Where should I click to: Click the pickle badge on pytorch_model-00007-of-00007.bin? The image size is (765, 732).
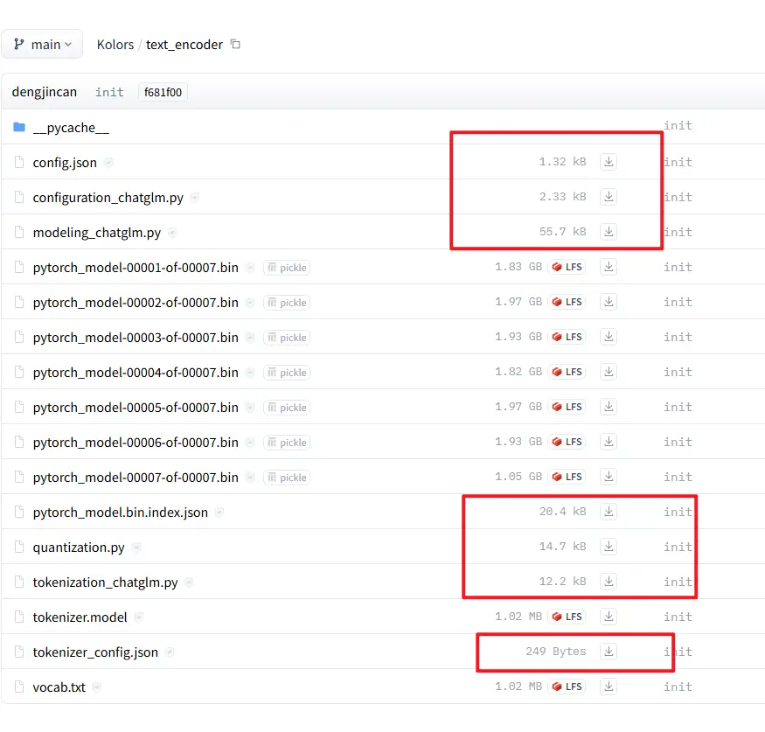pyautogui.click(x=286, y=477)
